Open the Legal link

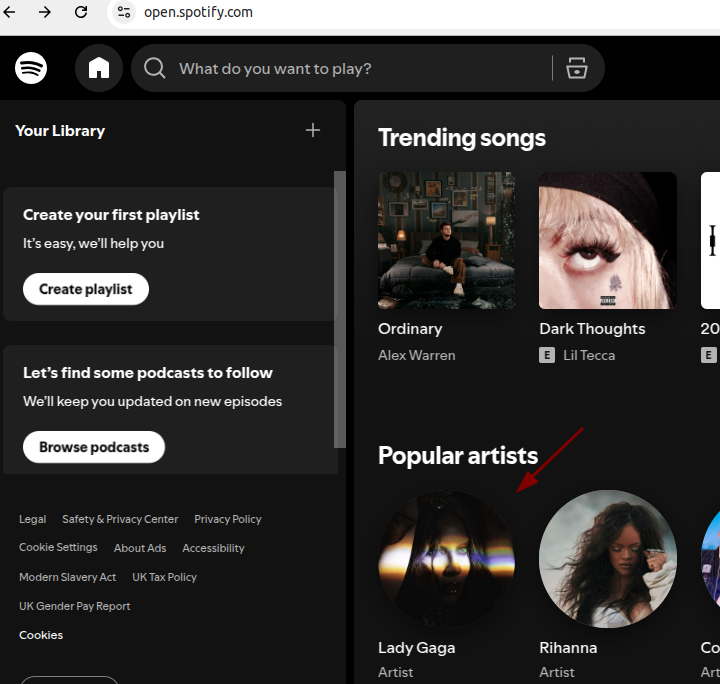click(x=33, y=519)
